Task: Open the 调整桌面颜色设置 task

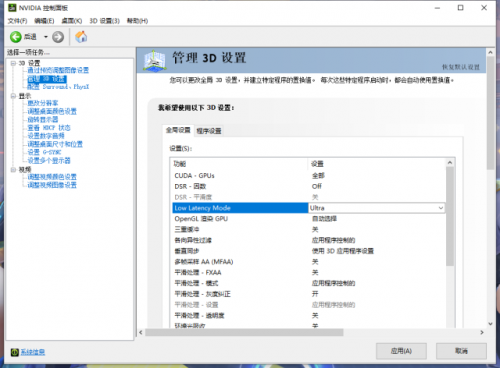Action: (x=52, y=111)
